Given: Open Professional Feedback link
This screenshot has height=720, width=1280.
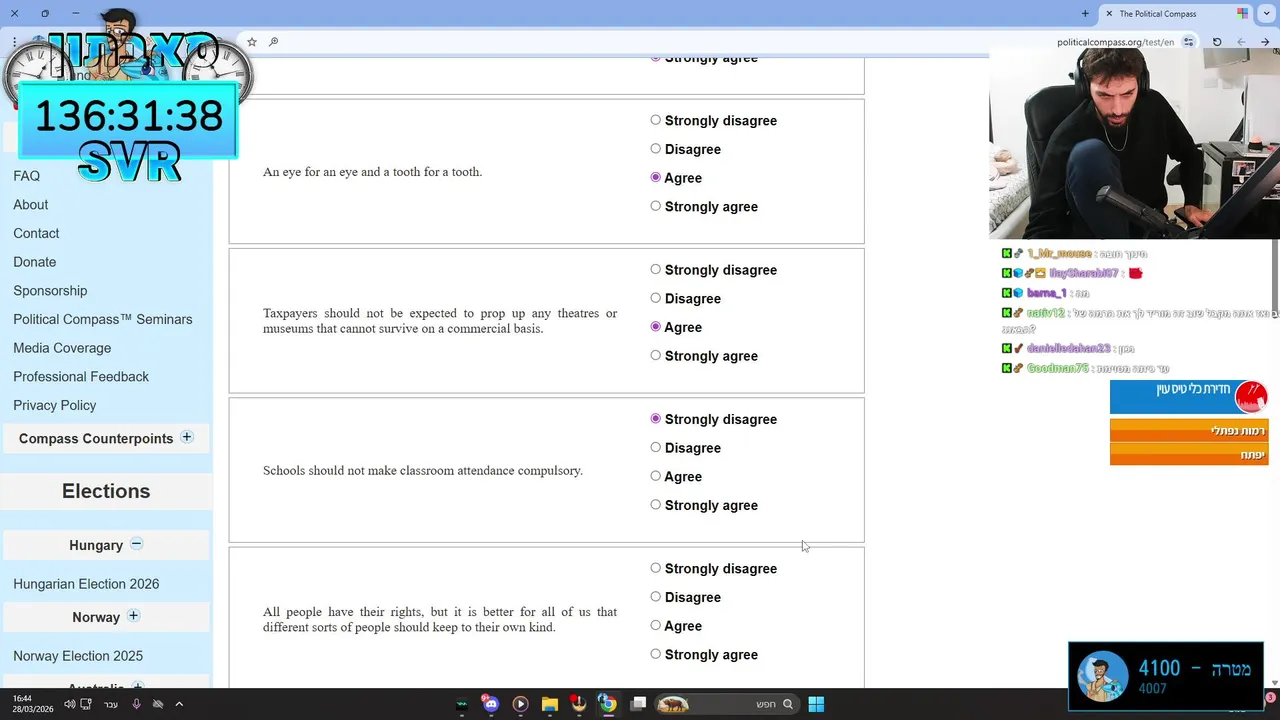Looking at the screenshot, I should 81,377.
